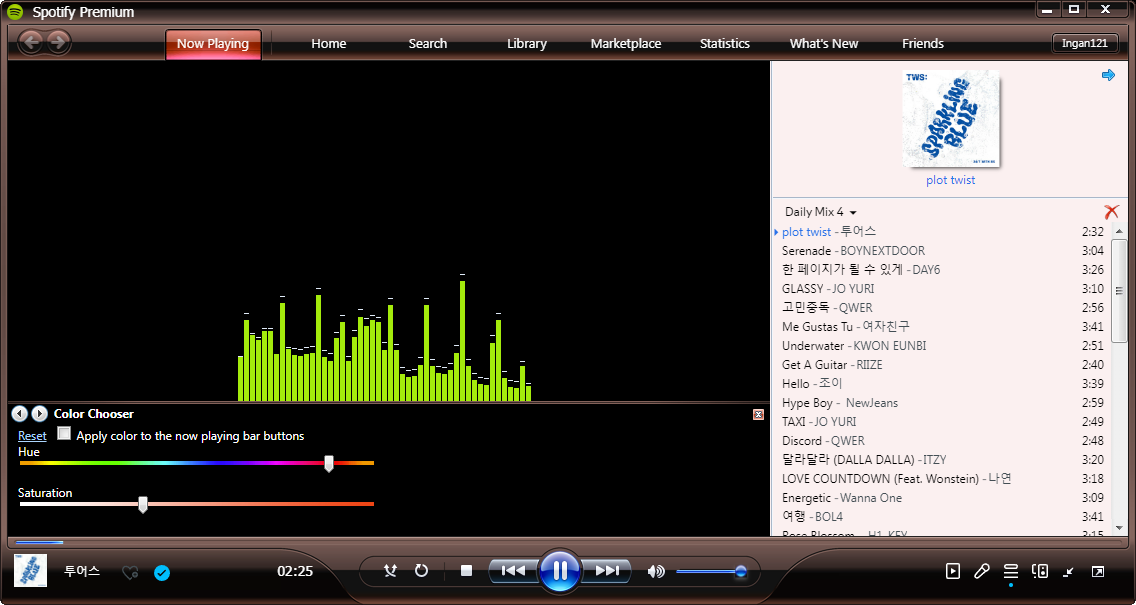Select the track Hype Boy - NewJeans
The height and width of the screenshot is (605, 1136).
tap(943, 403)
